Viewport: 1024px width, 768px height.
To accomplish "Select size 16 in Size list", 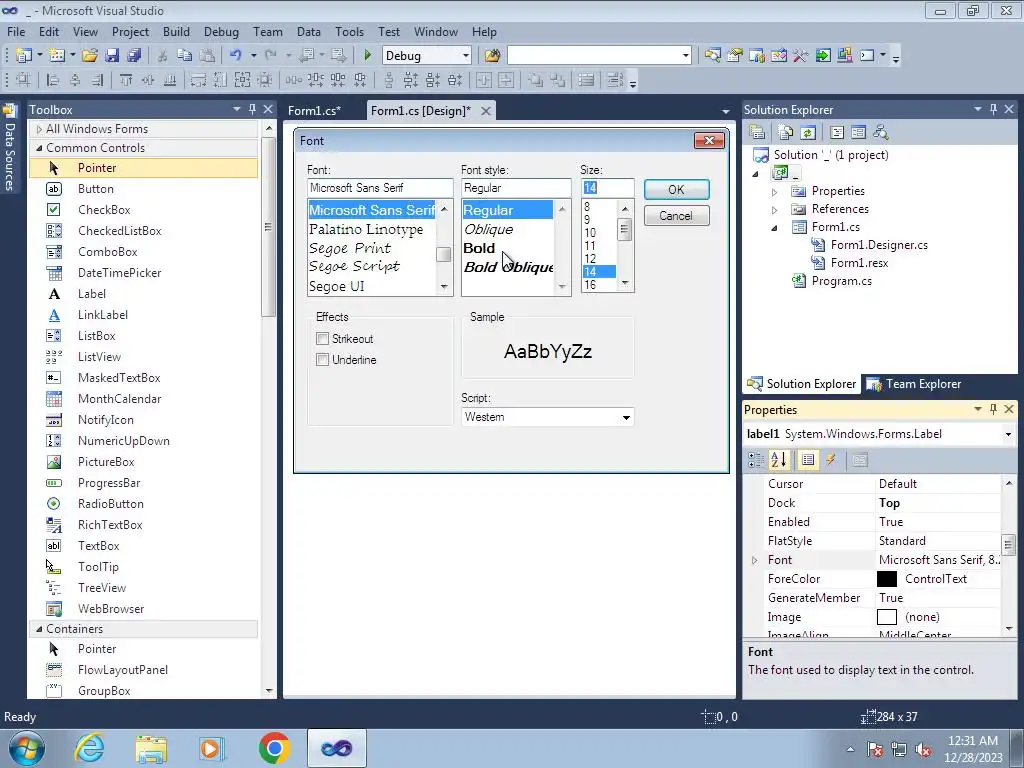I will pos(590,285).
